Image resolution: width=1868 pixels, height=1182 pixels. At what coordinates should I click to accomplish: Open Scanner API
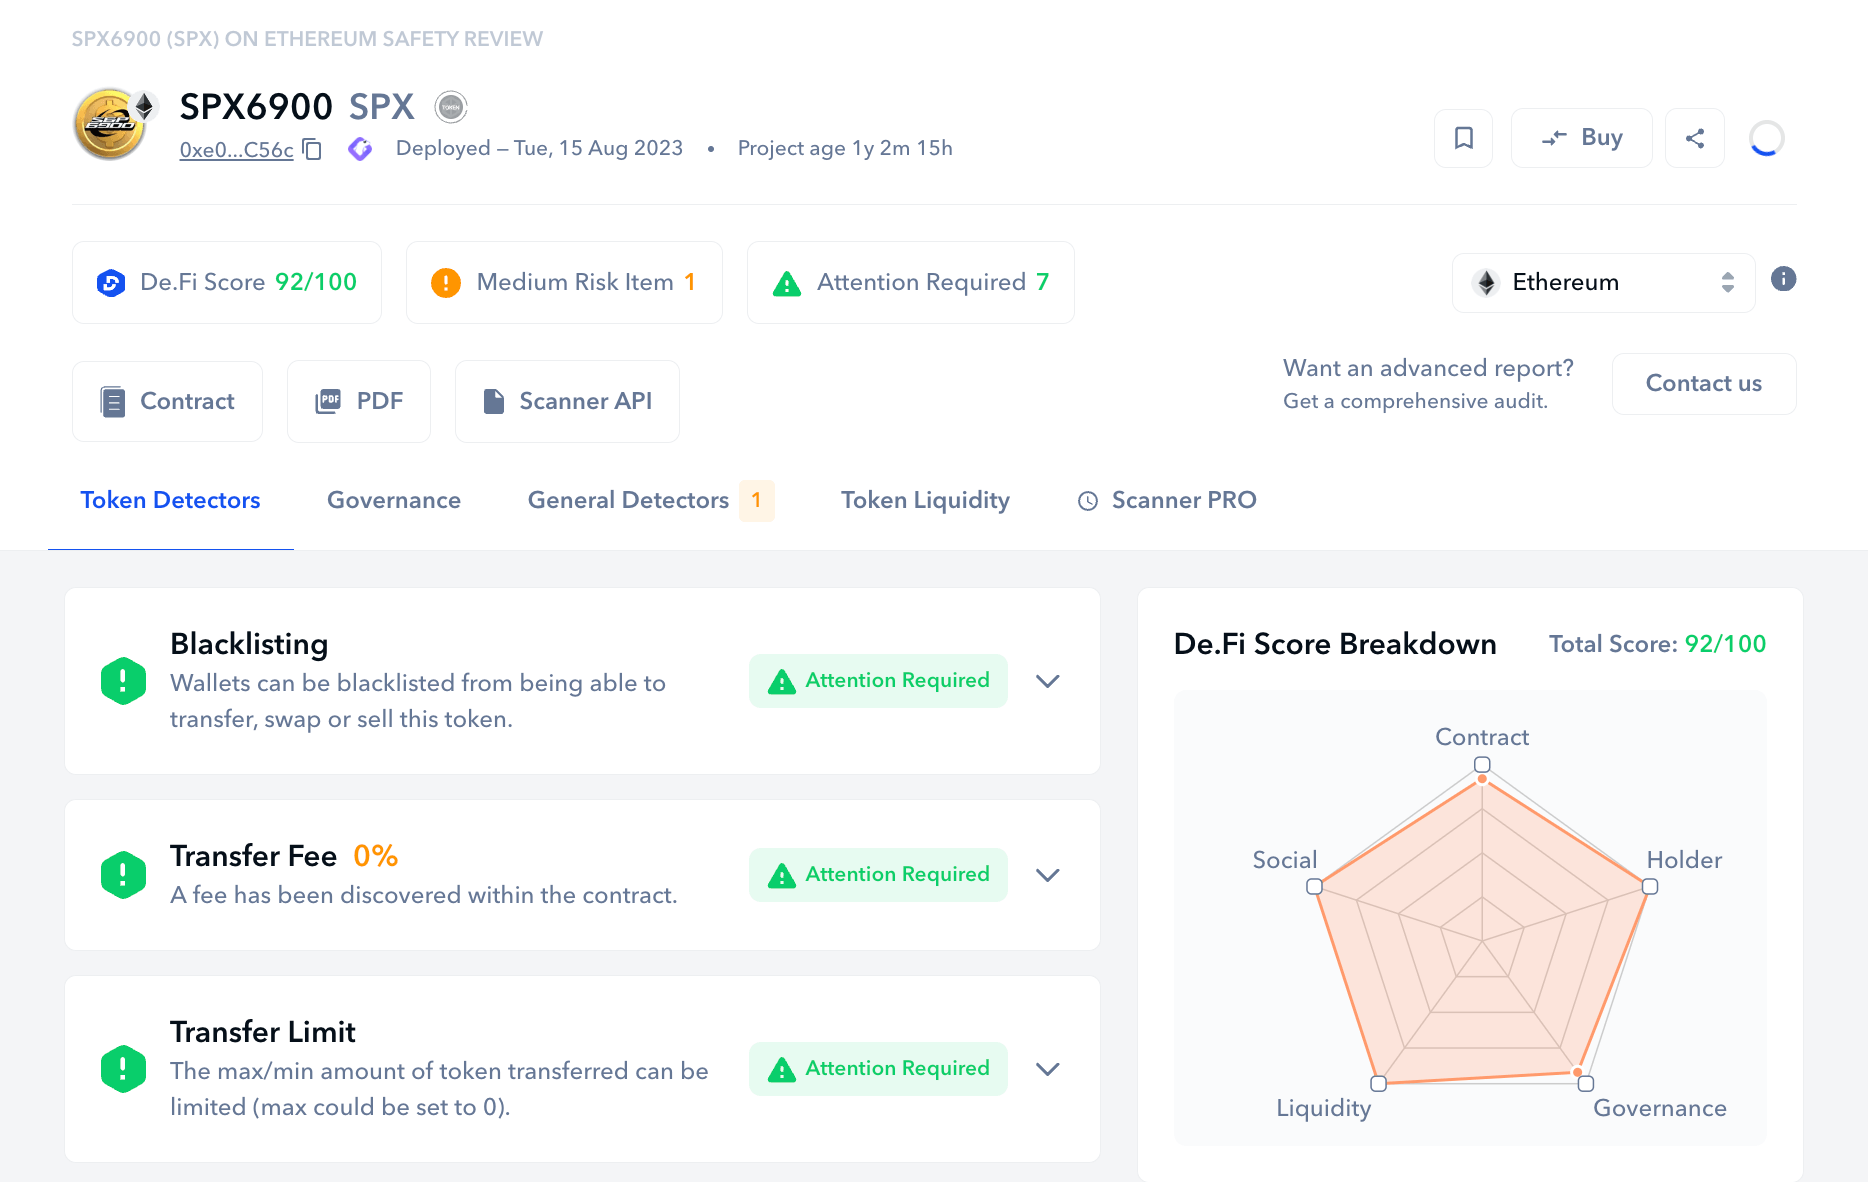tap(567, 401)
